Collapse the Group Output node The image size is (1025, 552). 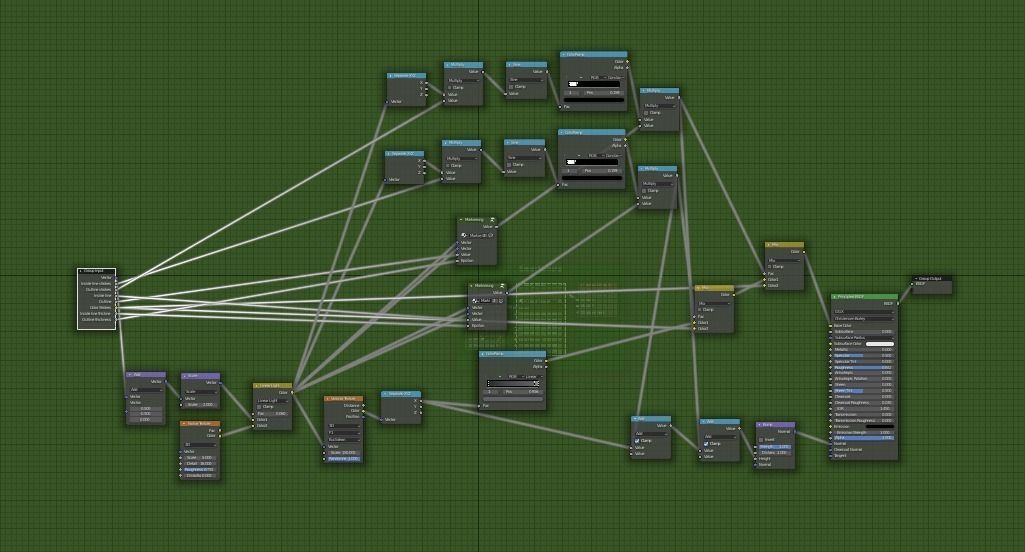(916, 279)
